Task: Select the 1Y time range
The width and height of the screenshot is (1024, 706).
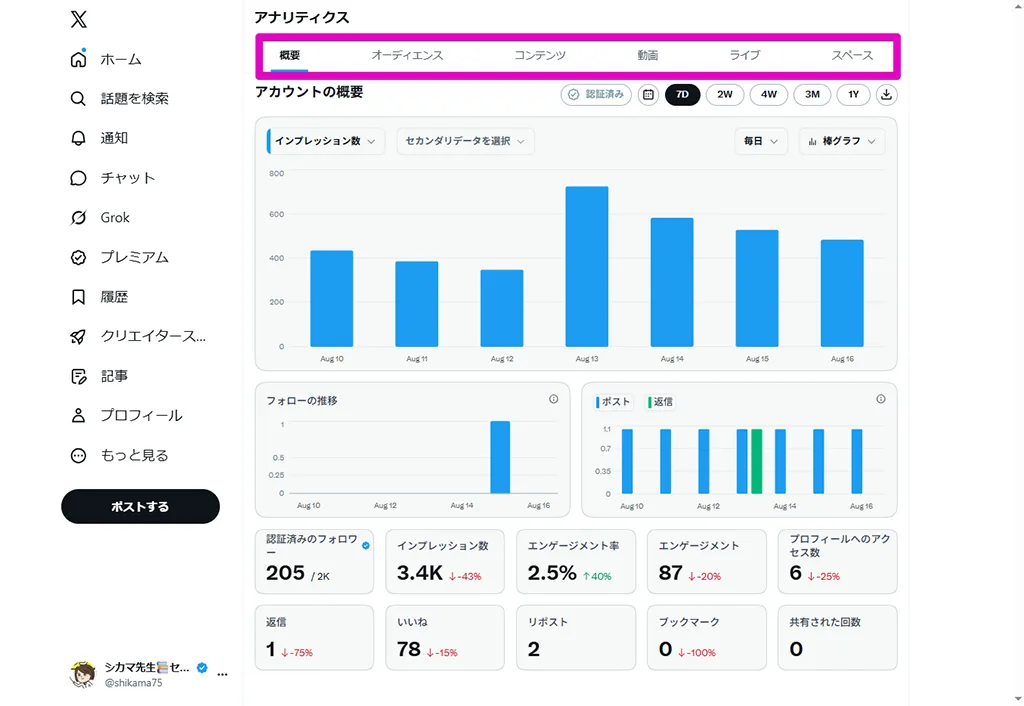Action: (854, 95)
